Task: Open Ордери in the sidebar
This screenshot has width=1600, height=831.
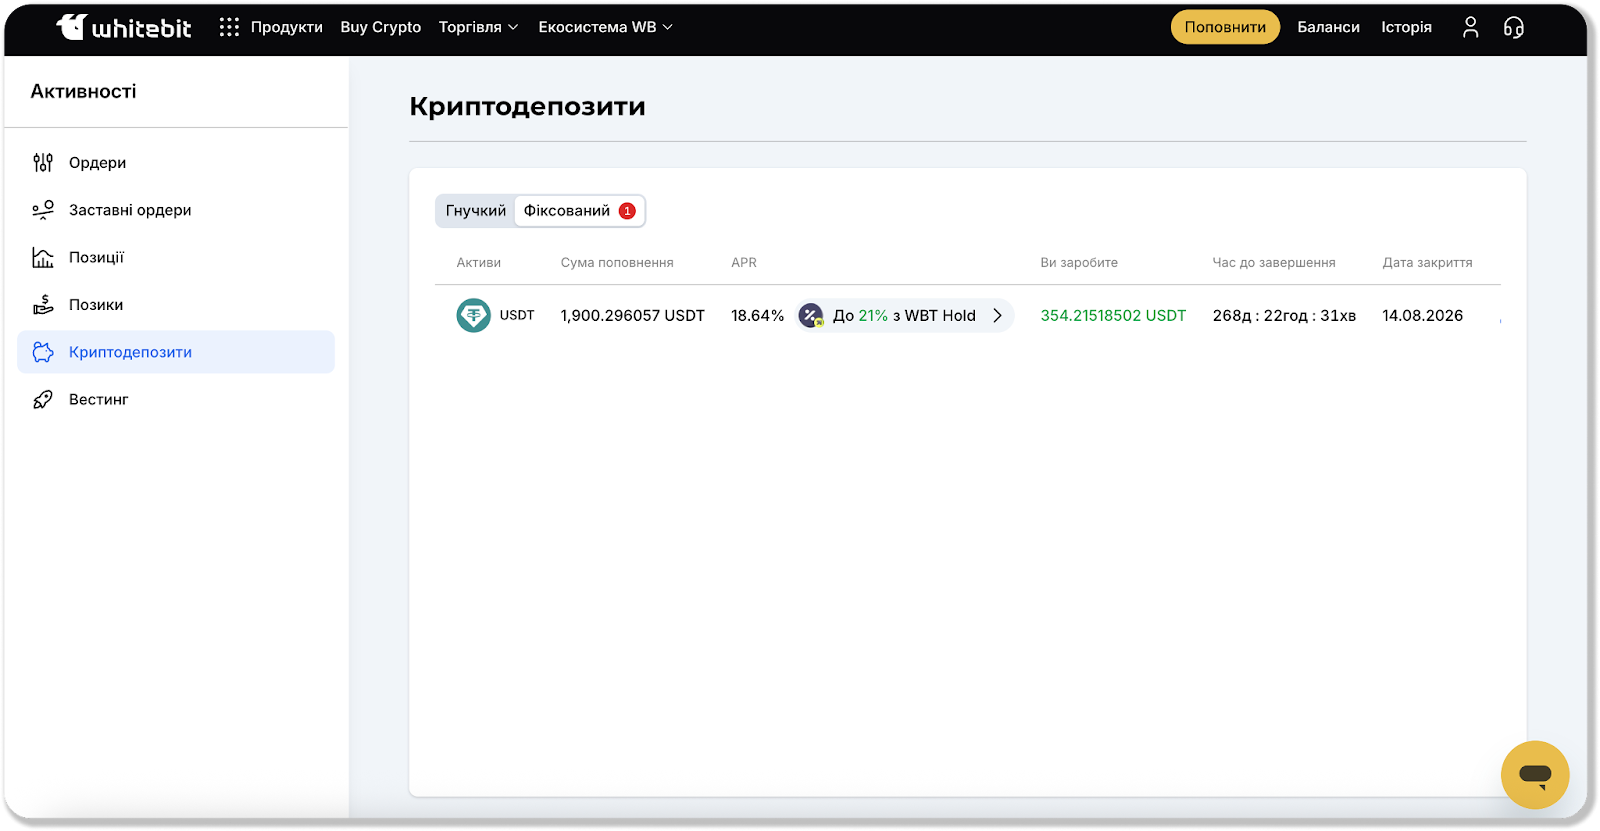Action: point(97,163)
